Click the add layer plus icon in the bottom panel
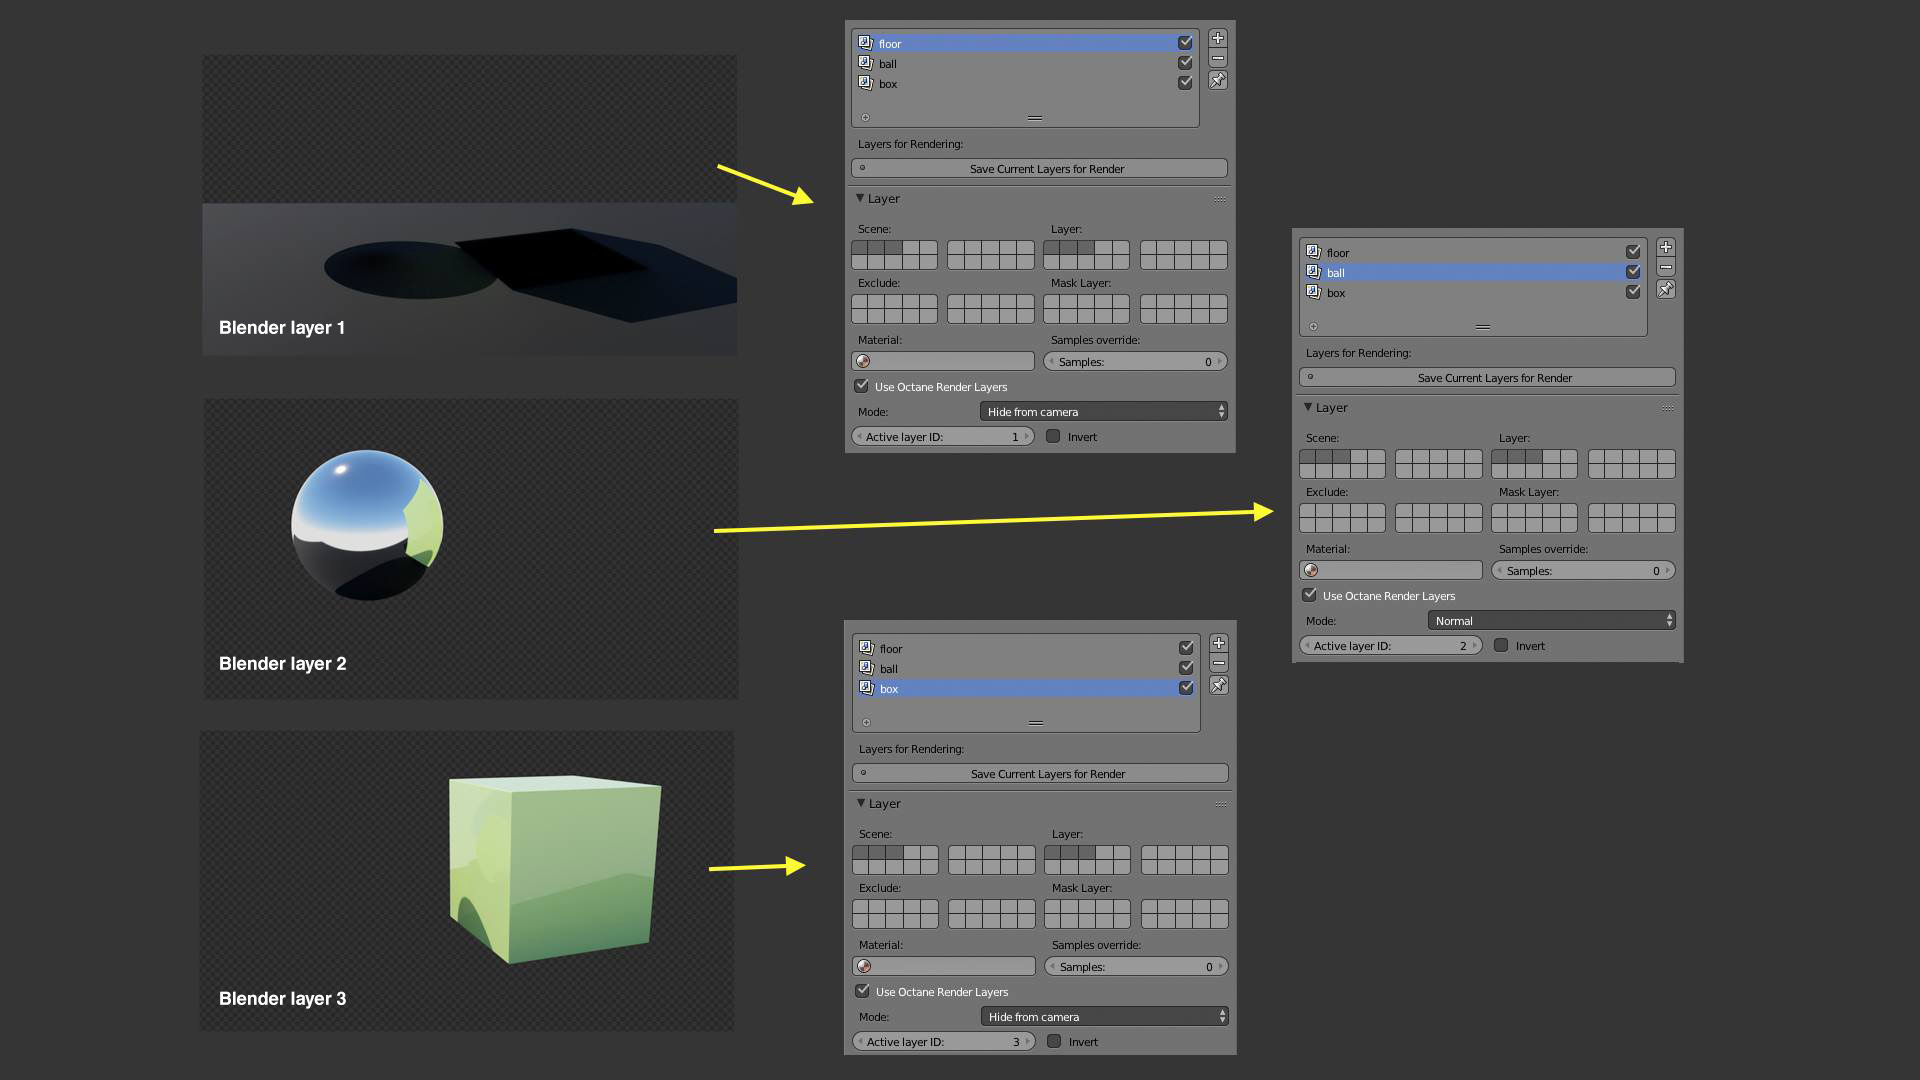1920x1080 pixels. [x=1218, y=643]
